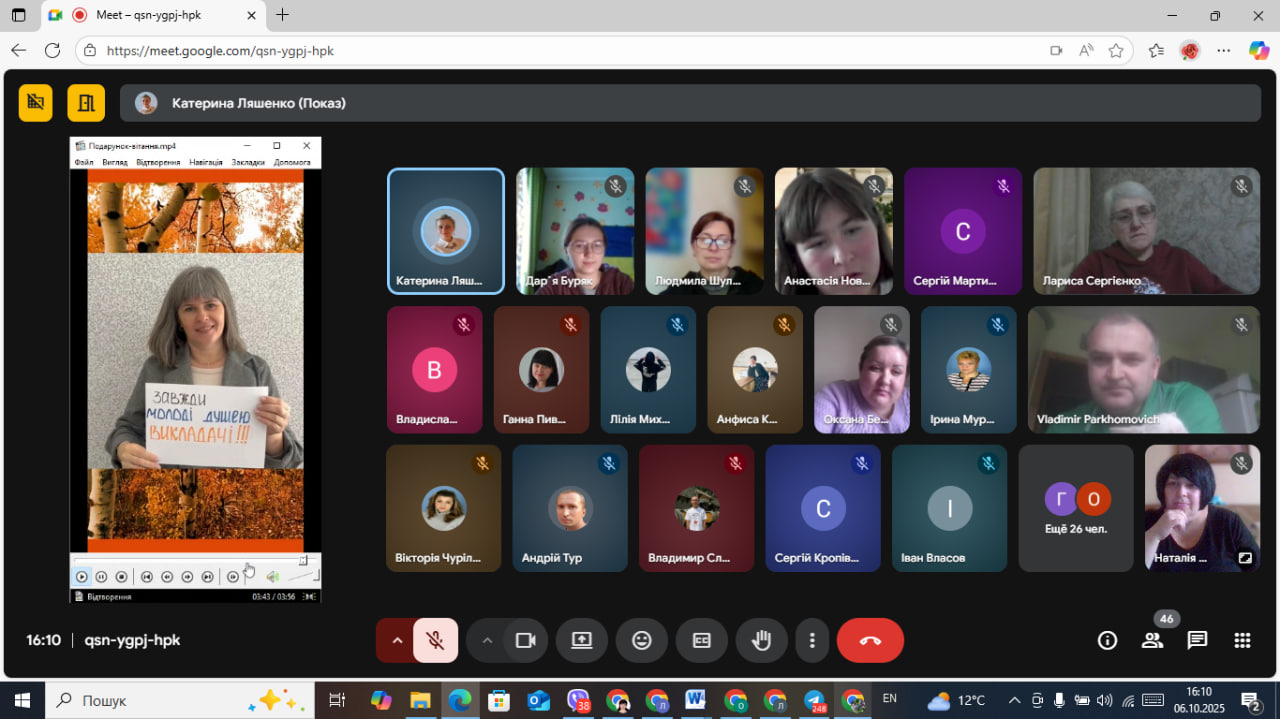
Task: Toggle closed captions on
Action: pyautogui.click(x=701, y=641)
